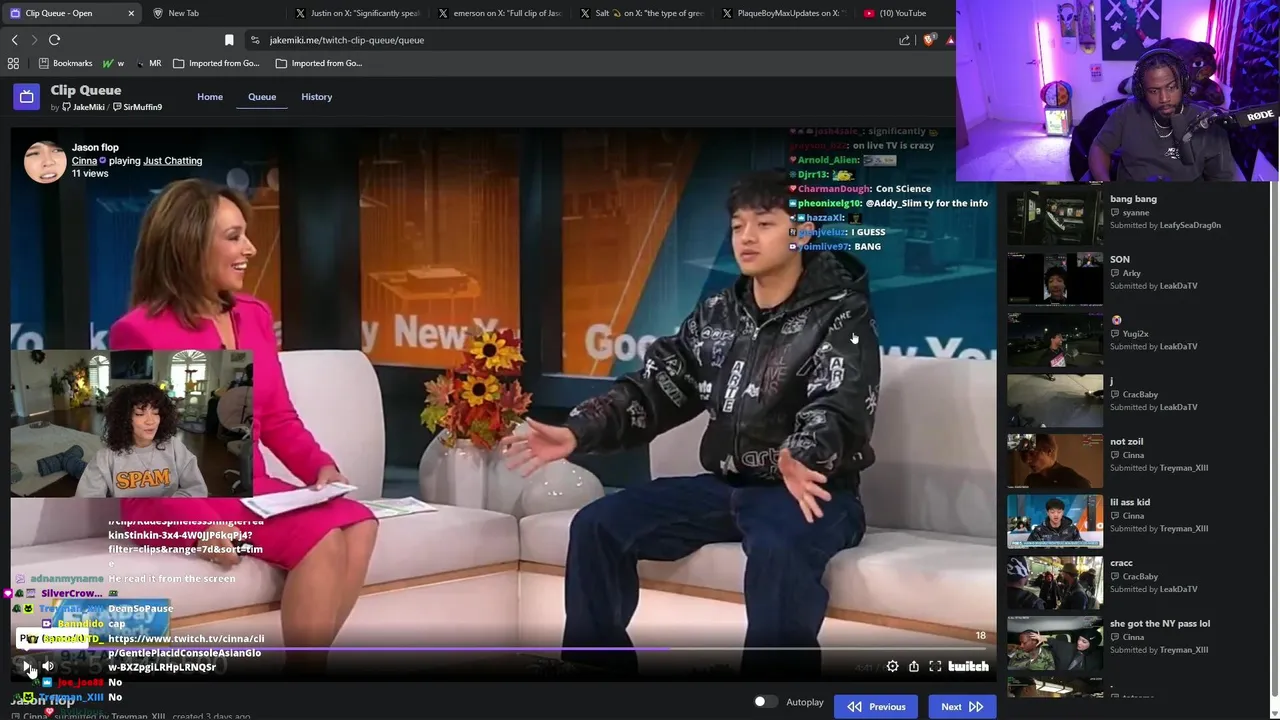
Task: Select the Yugi2x clip thumbnail
Action: pyautogui.click(x=1055, y=338)
